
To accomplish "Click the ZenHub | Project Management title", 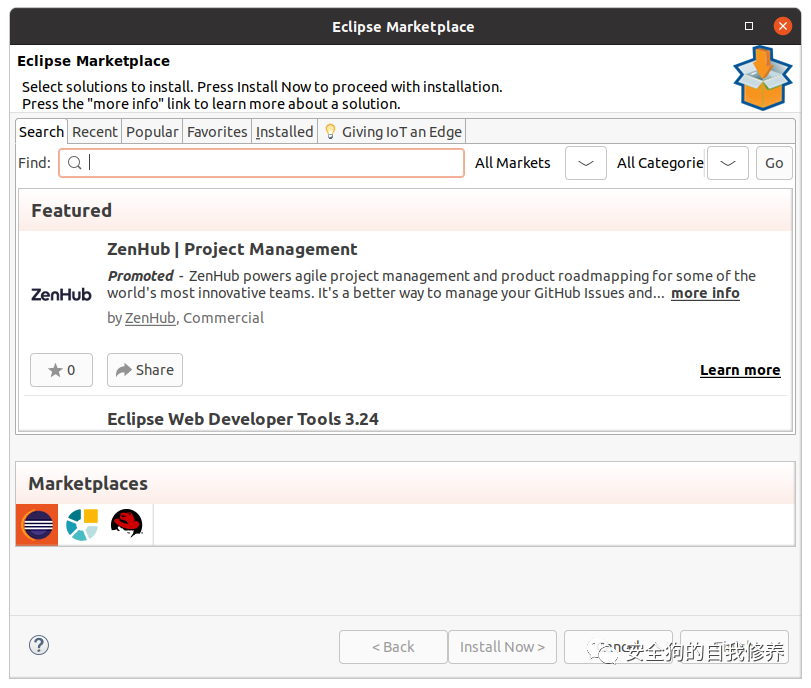I will tap(232, 249).
